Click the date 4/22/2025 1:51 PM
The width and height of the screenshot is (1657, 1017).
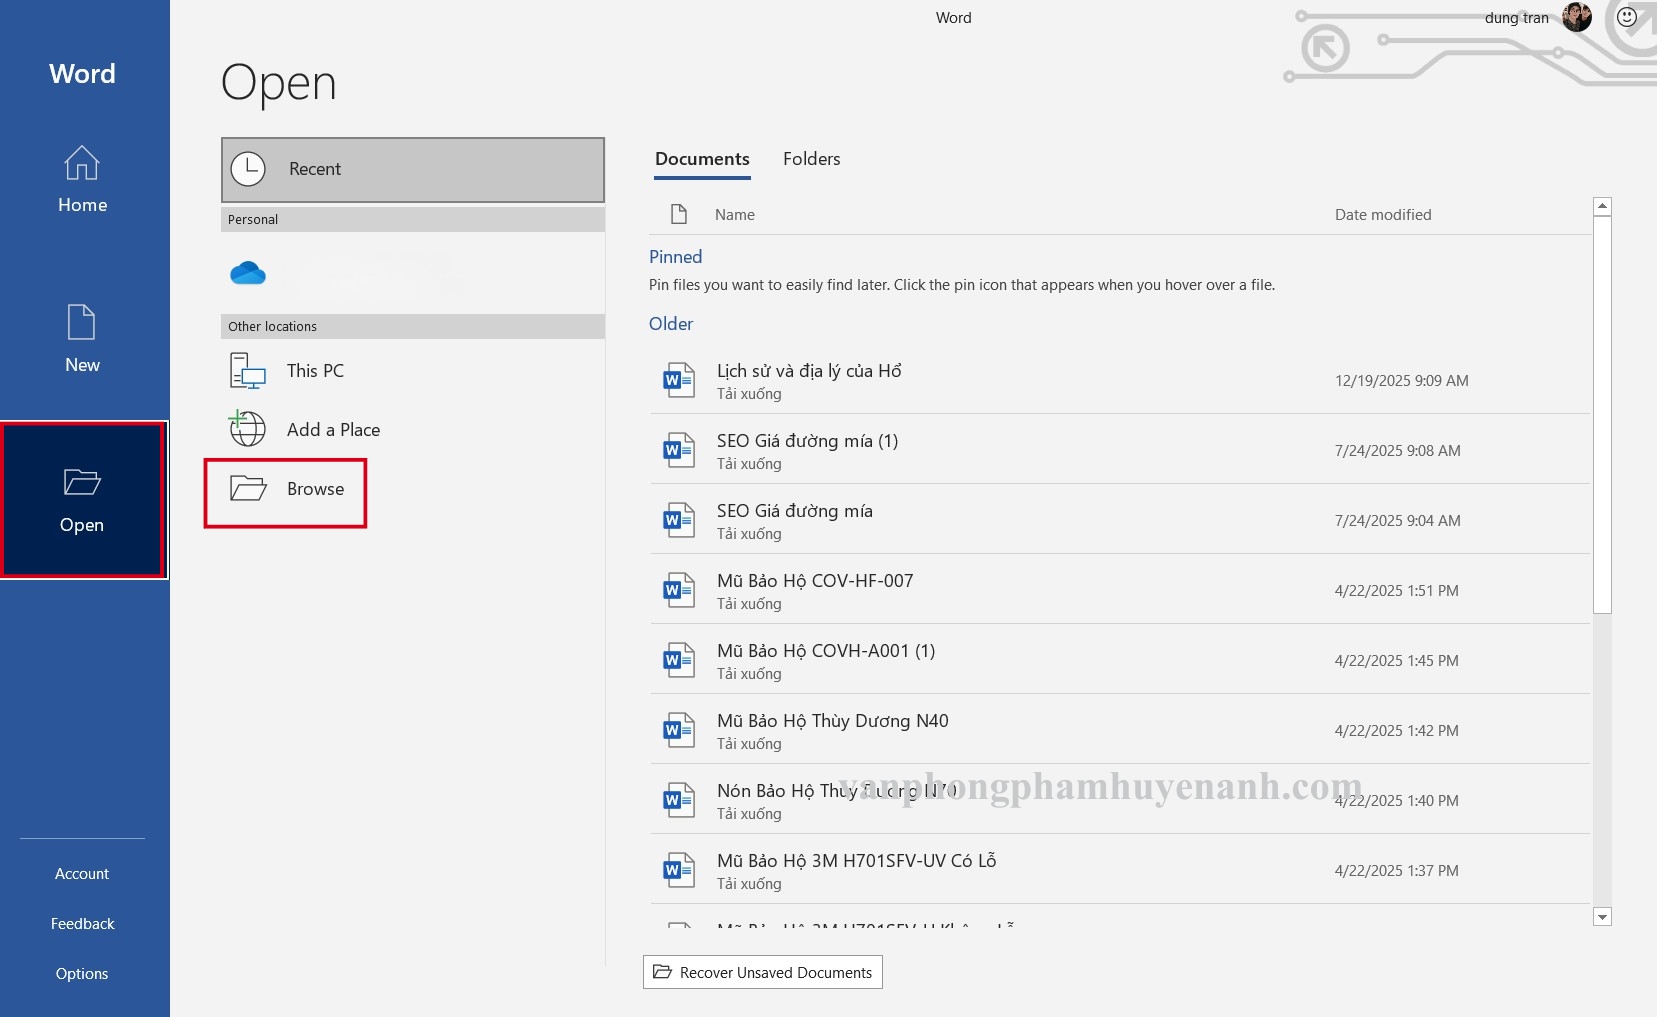click(x=1396, y=591)
